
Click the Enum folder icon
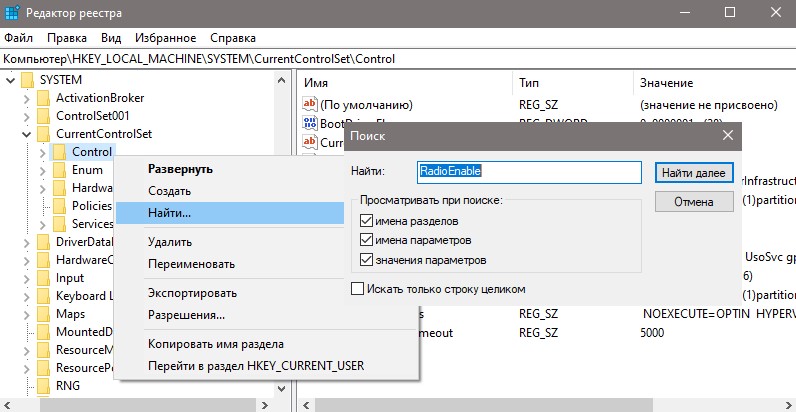pyautogui.click(x=59, y=170)
